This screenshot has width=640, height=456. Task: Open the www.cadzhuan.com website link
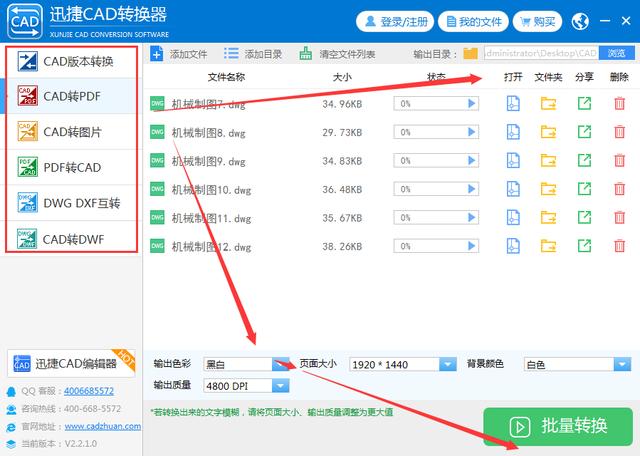click(103, 426)
